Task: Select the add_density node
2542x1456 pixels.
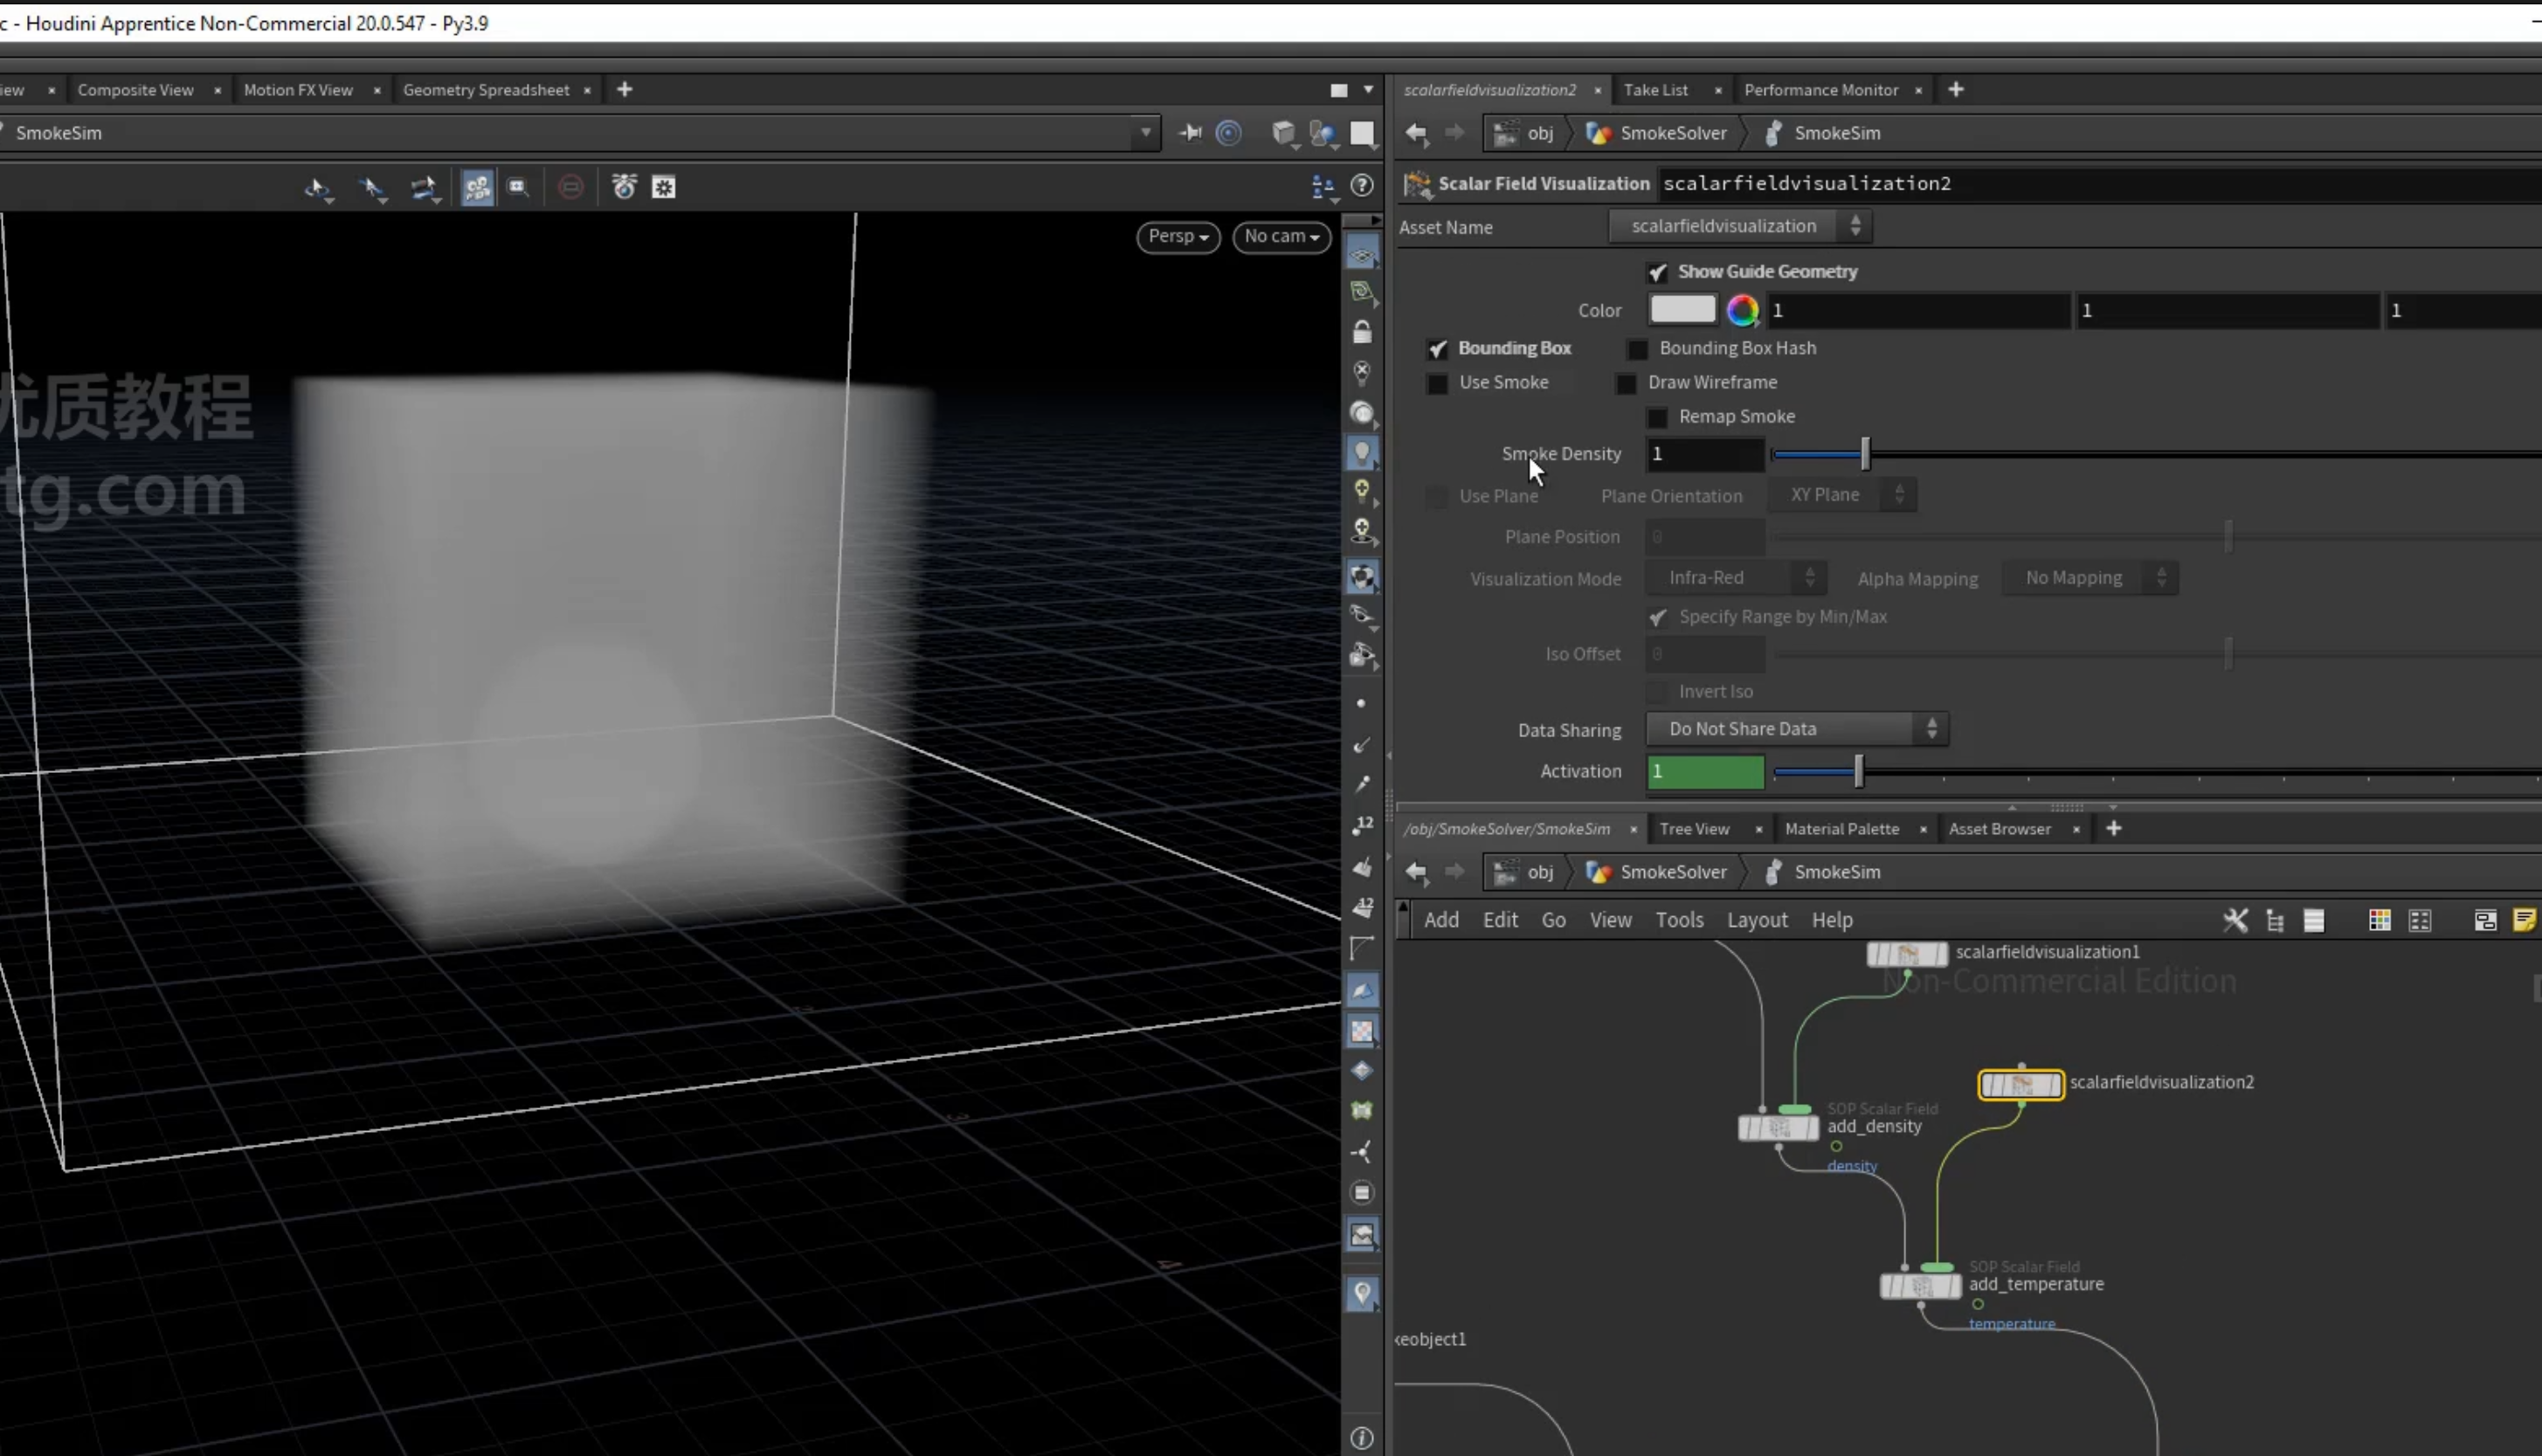Action: click(x=1778, y=1128)
